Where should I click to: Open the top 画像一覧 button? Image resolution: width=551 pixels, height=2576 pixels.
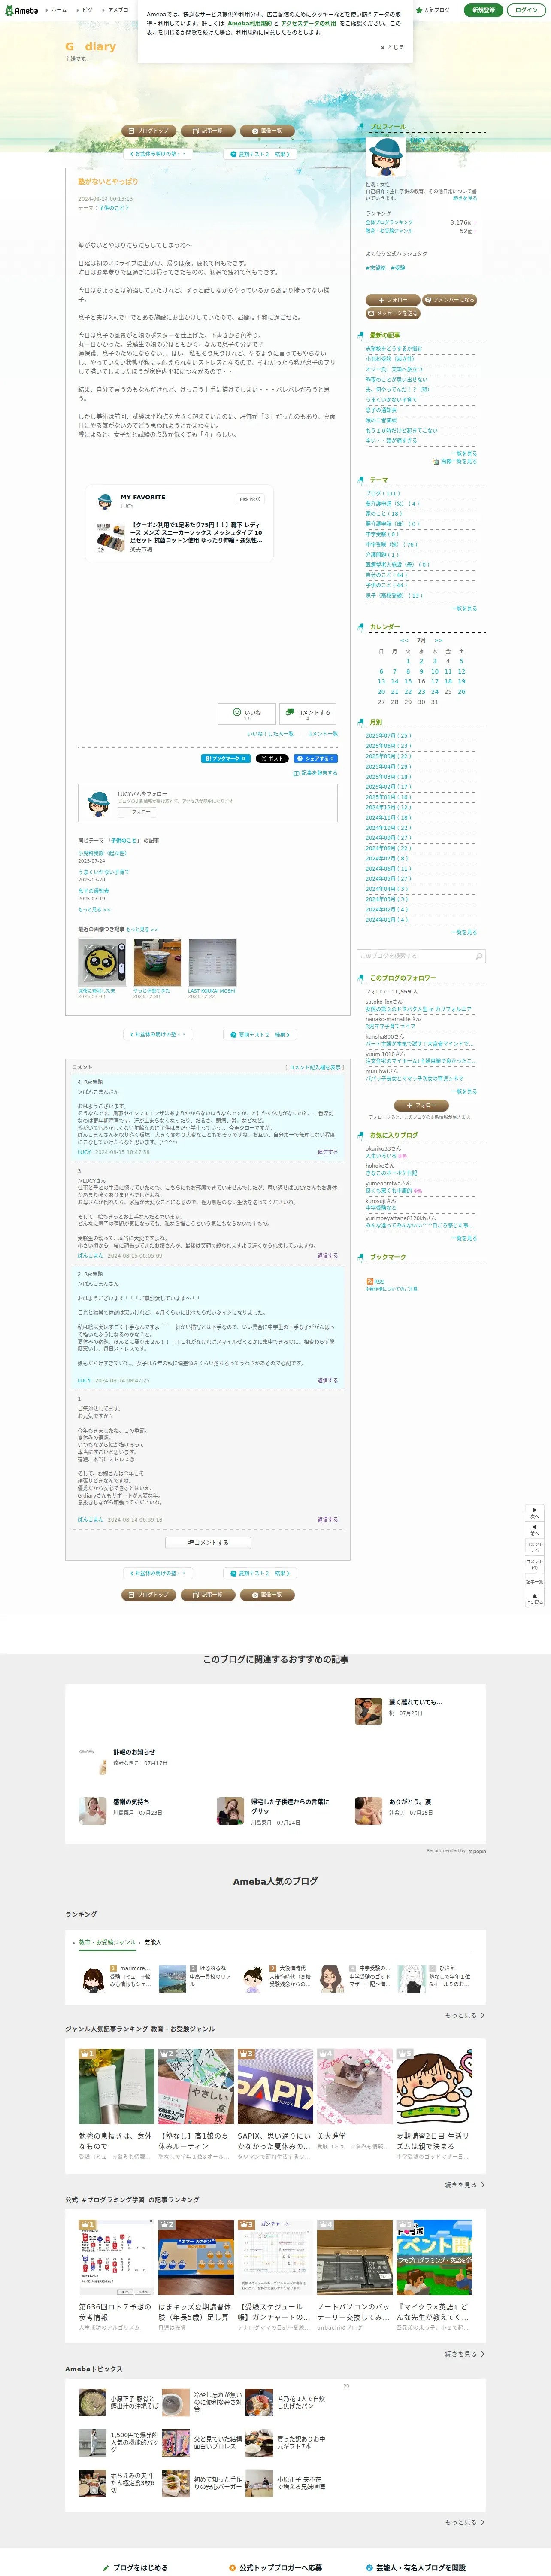point(267,130)
